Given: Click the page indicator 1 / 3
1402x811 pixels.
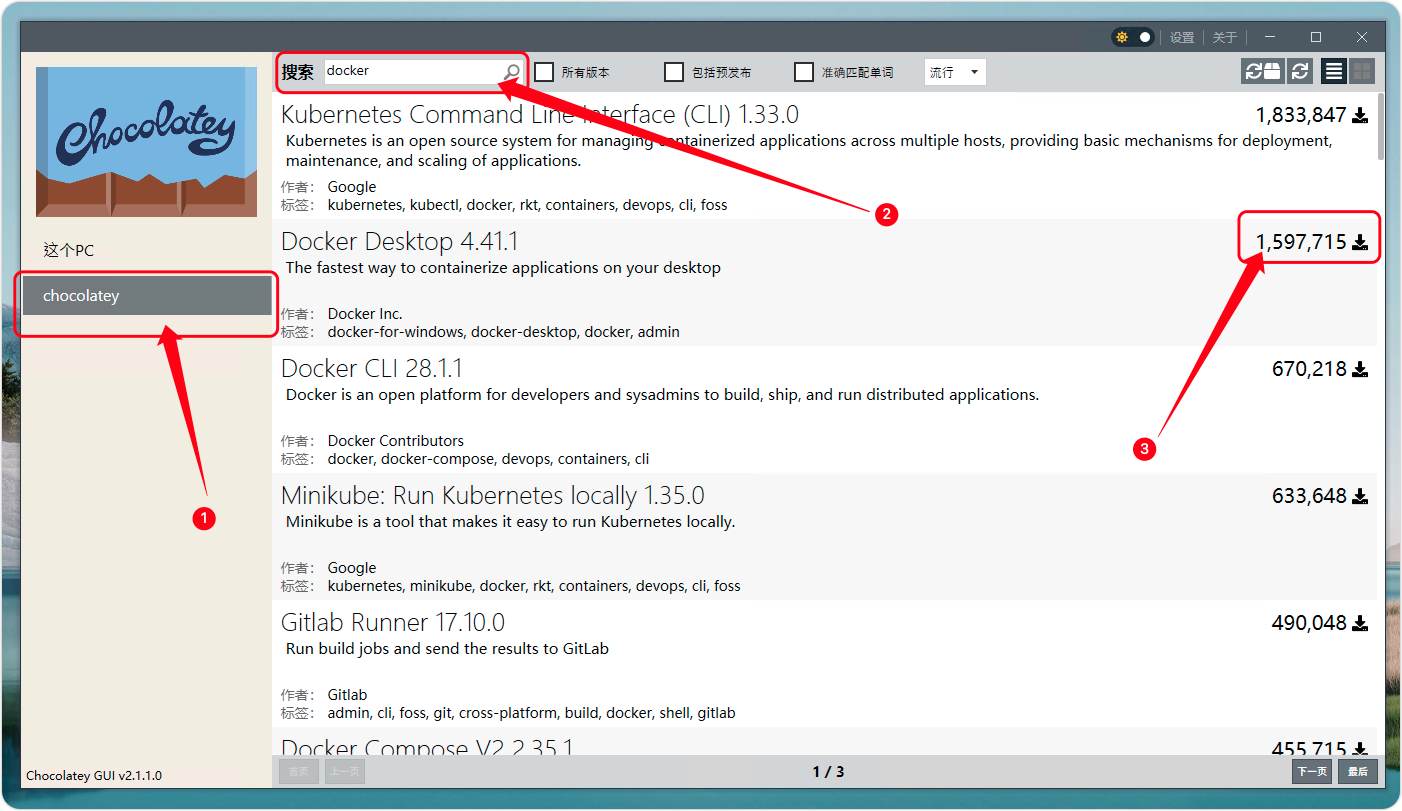Looking at the screenshot, I should click(x=828, y=772).
